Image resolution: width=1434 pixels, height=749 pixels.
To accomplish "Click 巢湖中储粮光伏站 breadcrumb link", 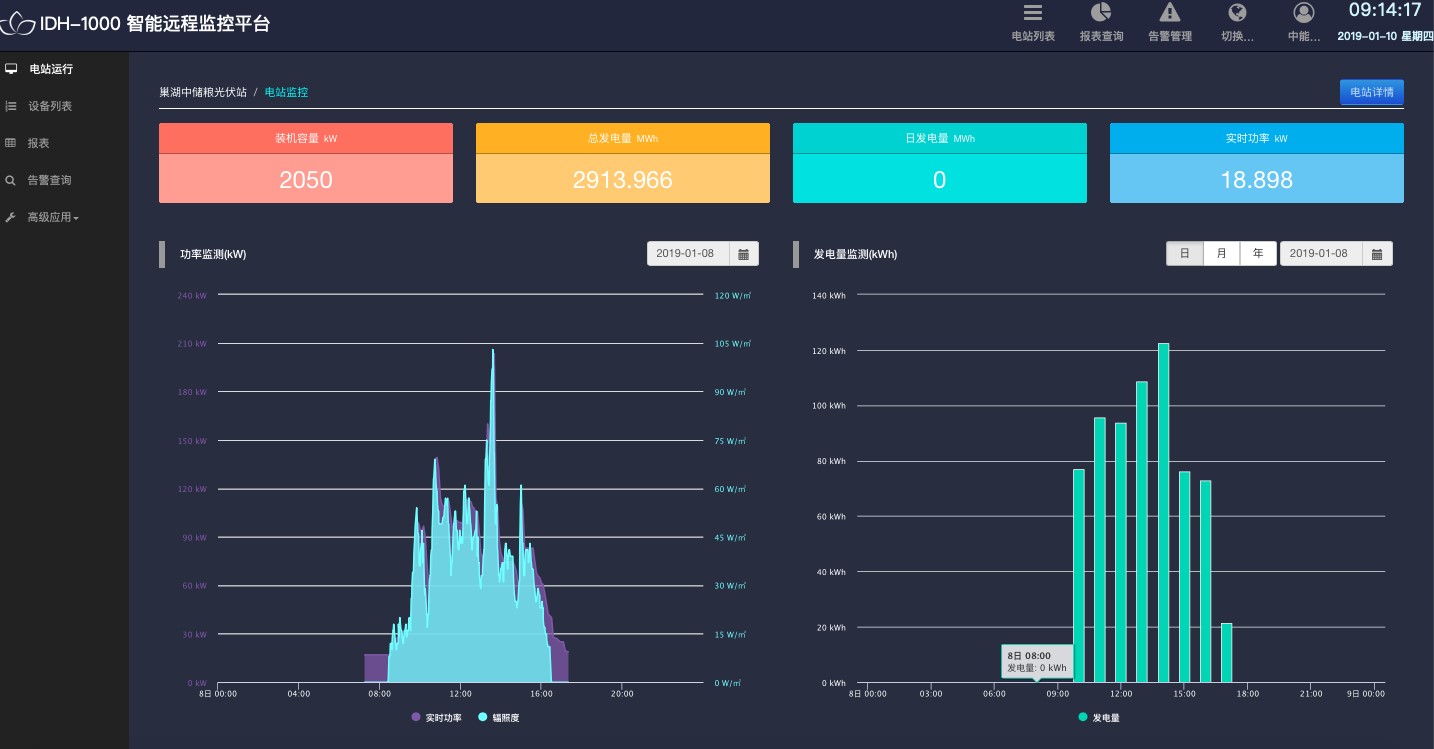I will 203,92.
